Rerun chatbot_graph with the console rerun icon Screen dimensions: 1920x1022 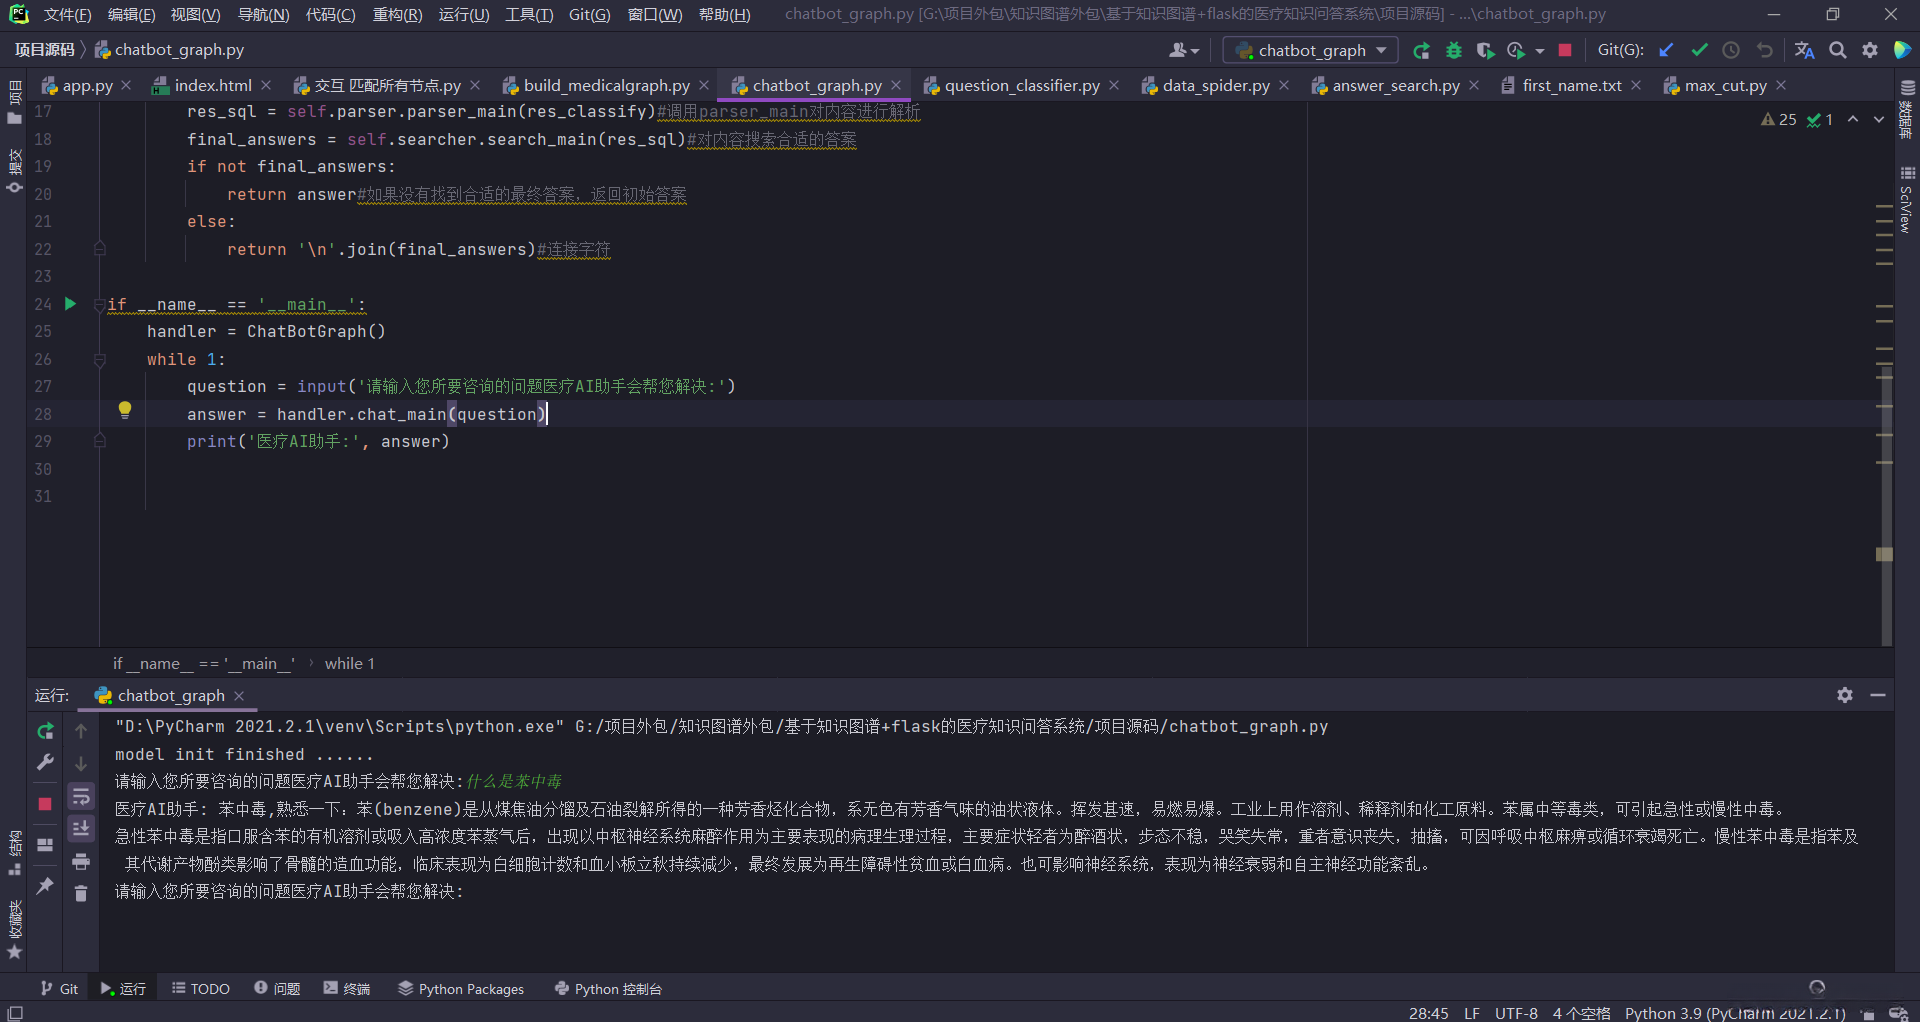[x=44, y=731]
